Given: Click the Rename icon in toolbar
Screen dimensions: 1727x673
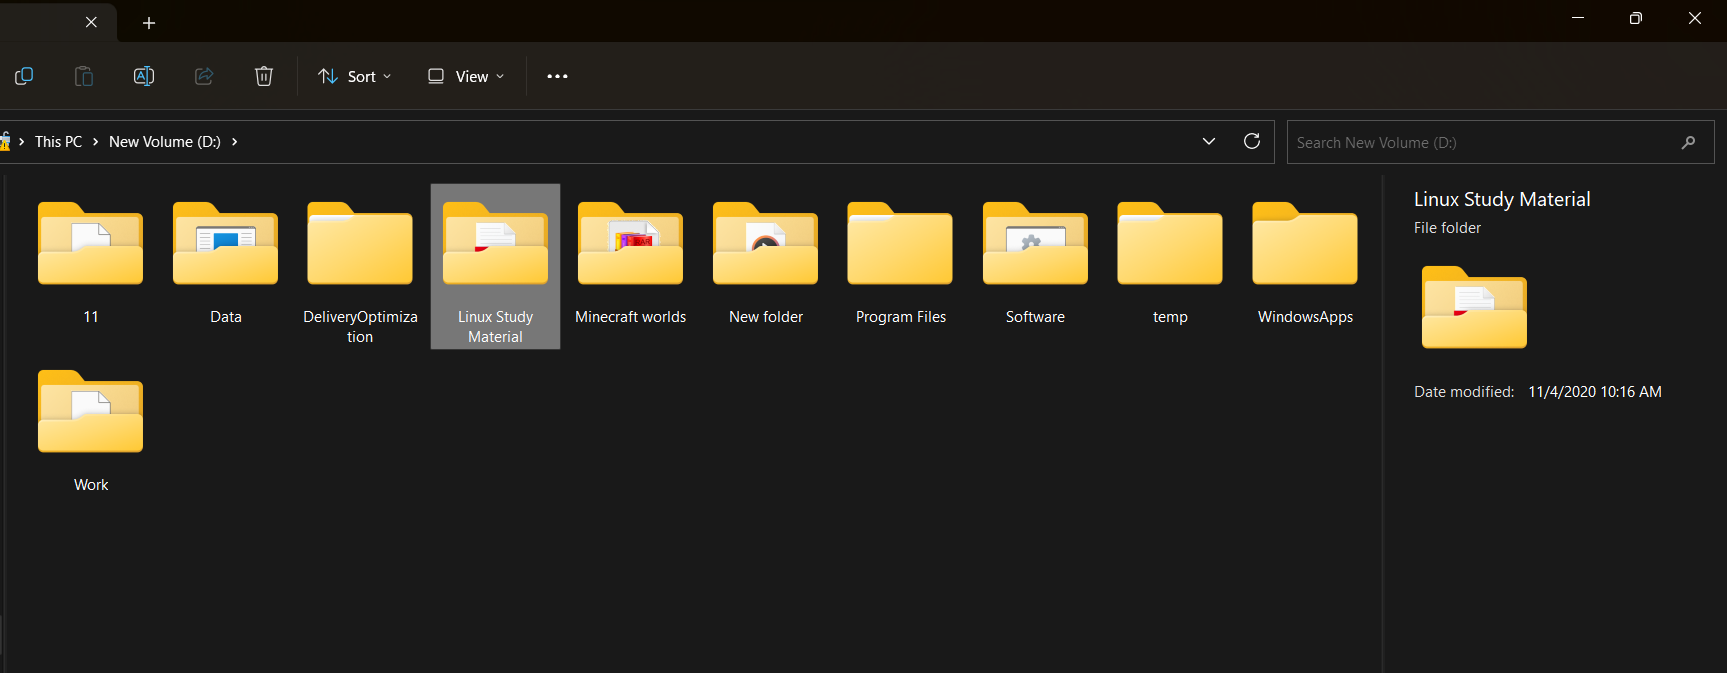Looking at the screenshot, I should (x=144, y=76).
